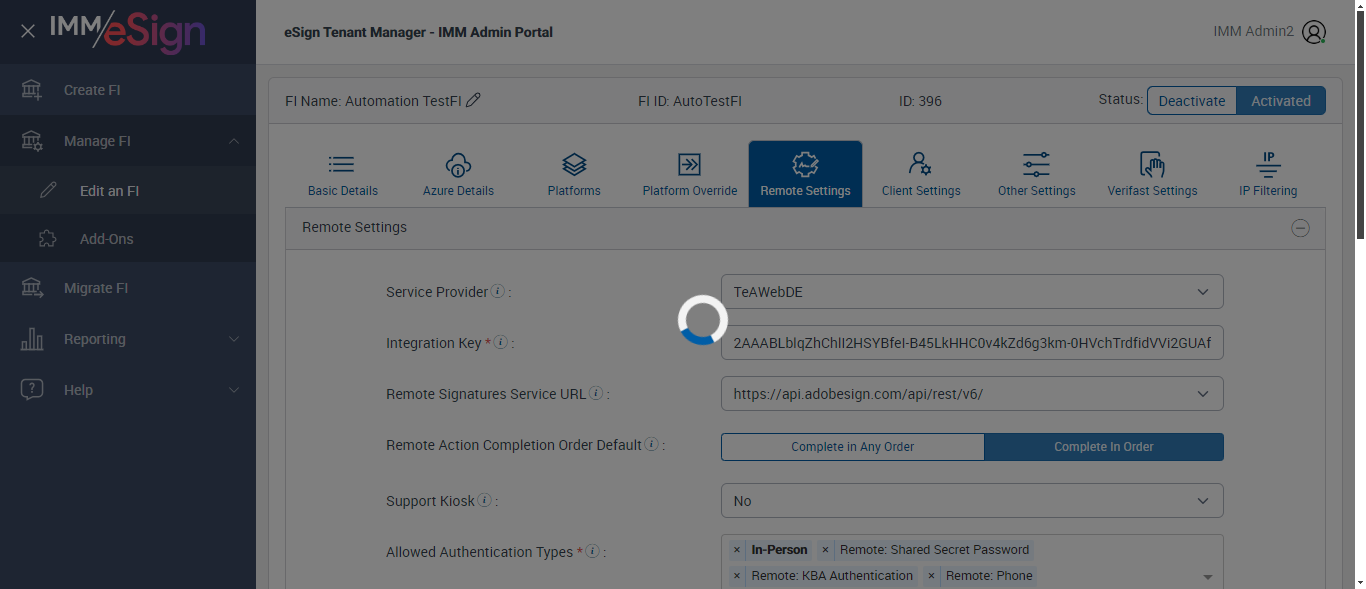Open the Client Settings tab
The width and height of the screenshot is (1366, 589).
pos(921,174)
